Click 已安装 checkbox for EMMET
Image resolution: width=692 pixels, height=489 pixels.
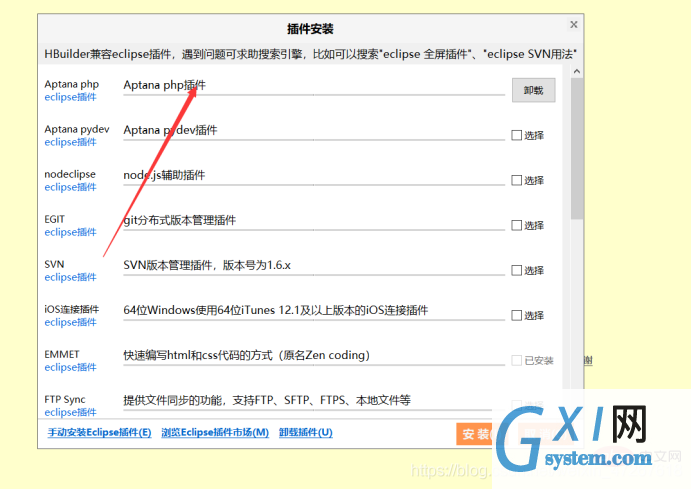(x=516, y=360)
